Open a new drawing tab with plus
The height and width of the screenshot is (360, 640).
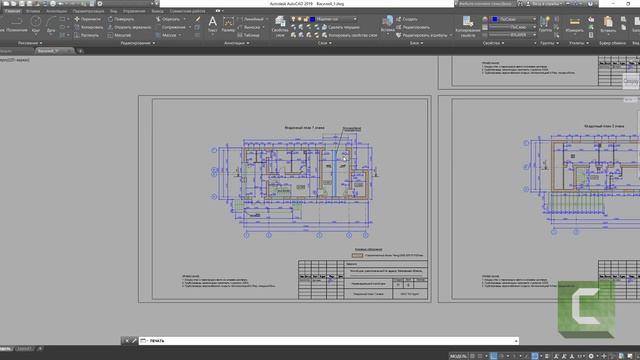[80, 51]
